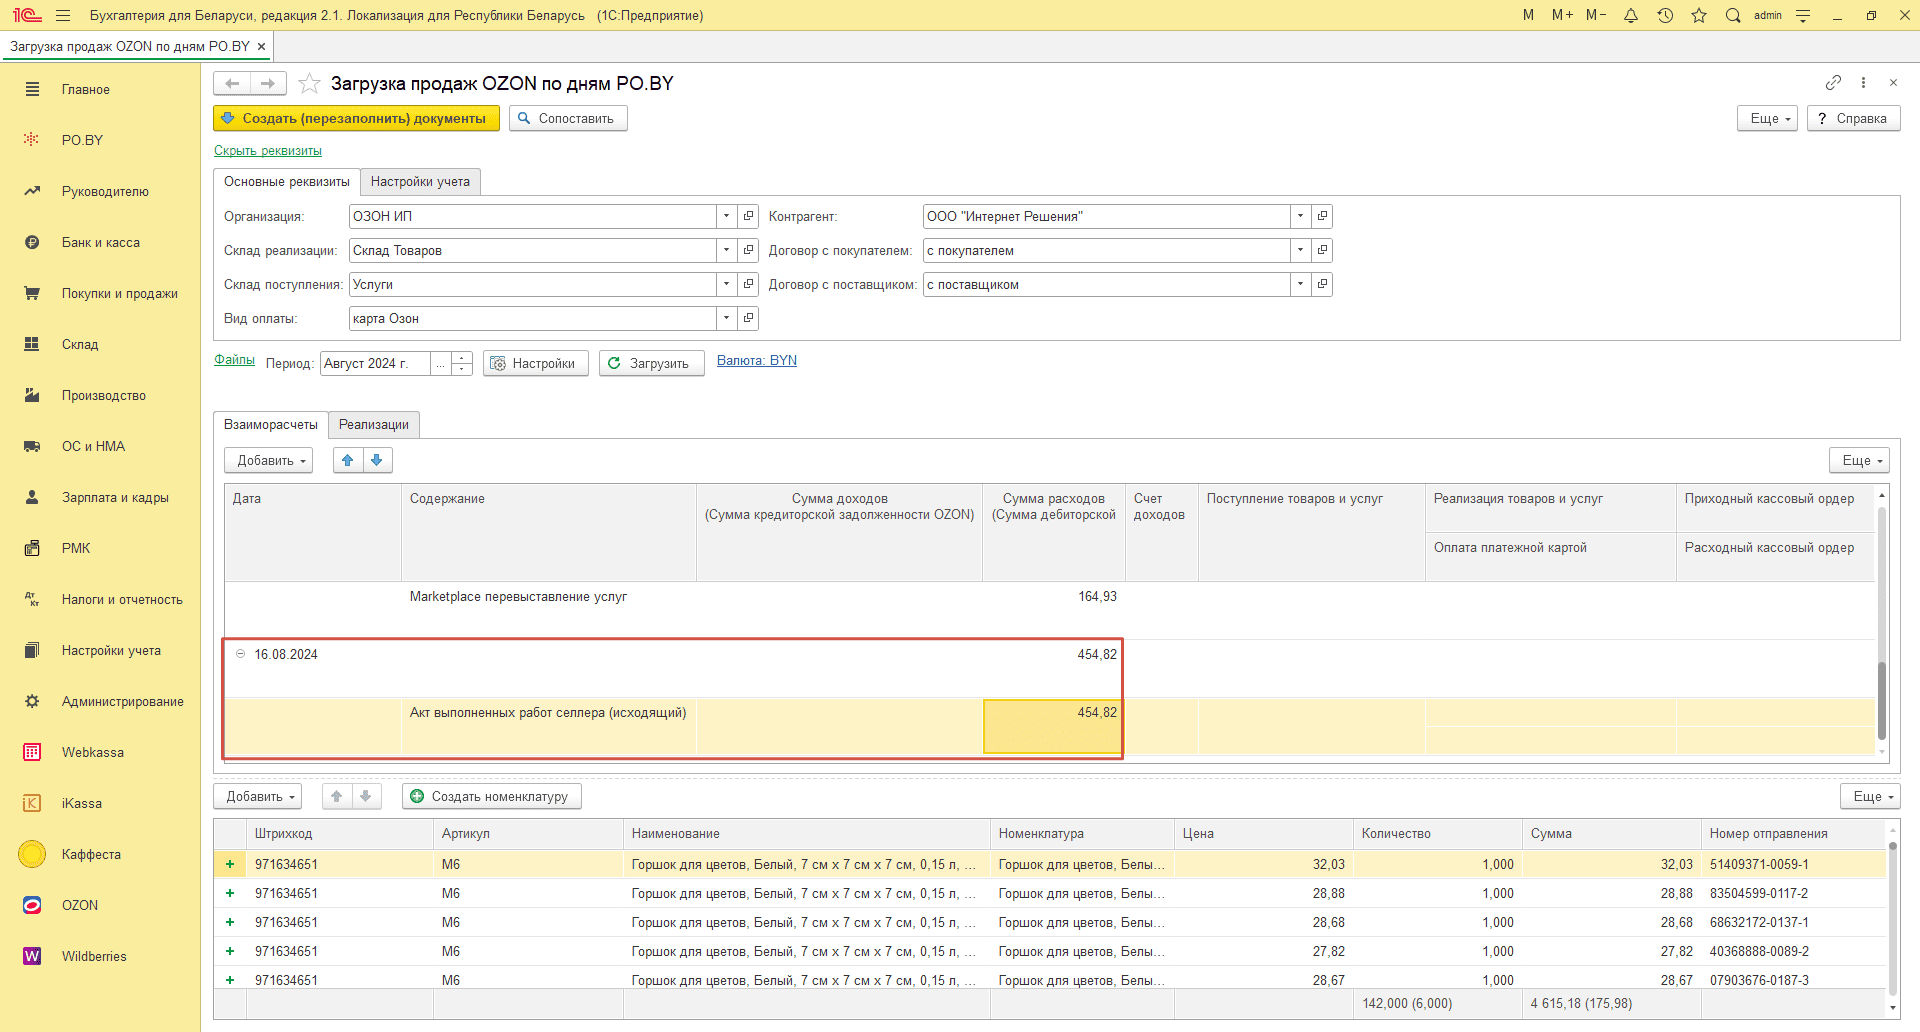Go back with left arrow

232,83
